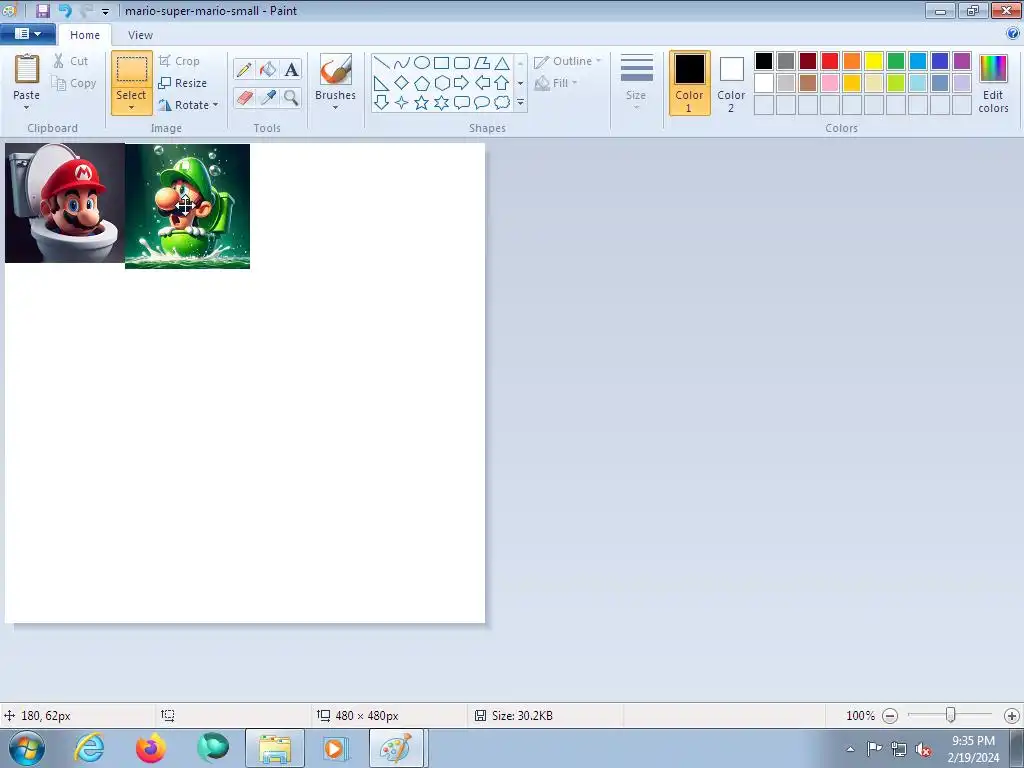The width and height of the screenshot is (1024, 768).
Task: Pick the Right triangle shape
Action: [x=381, y=83]
